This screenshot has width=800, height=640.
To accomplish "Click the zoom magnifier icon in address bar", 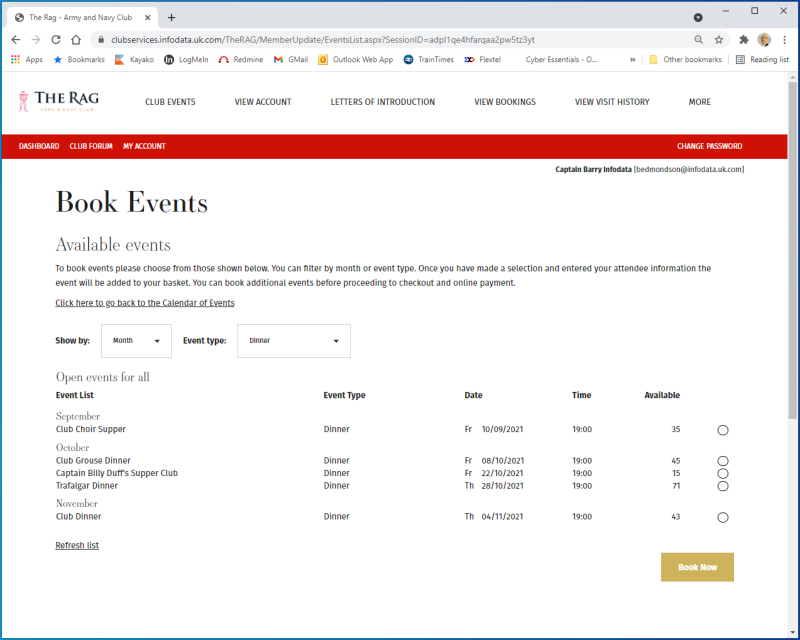I will [698, 40].
